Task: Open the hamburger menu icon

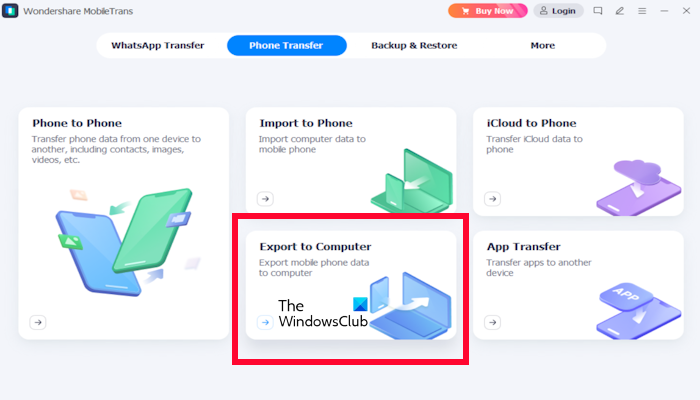Action: coord(642,11)
